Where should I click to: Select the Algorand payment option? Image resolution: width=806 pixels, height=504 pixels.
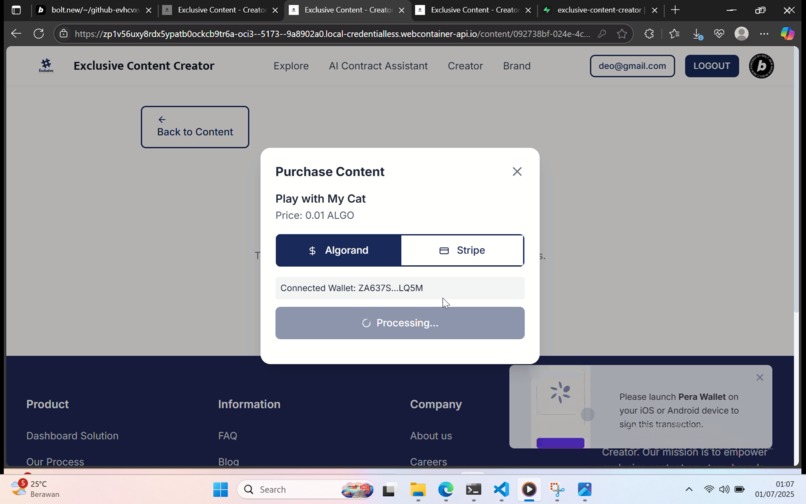(338, 250)
